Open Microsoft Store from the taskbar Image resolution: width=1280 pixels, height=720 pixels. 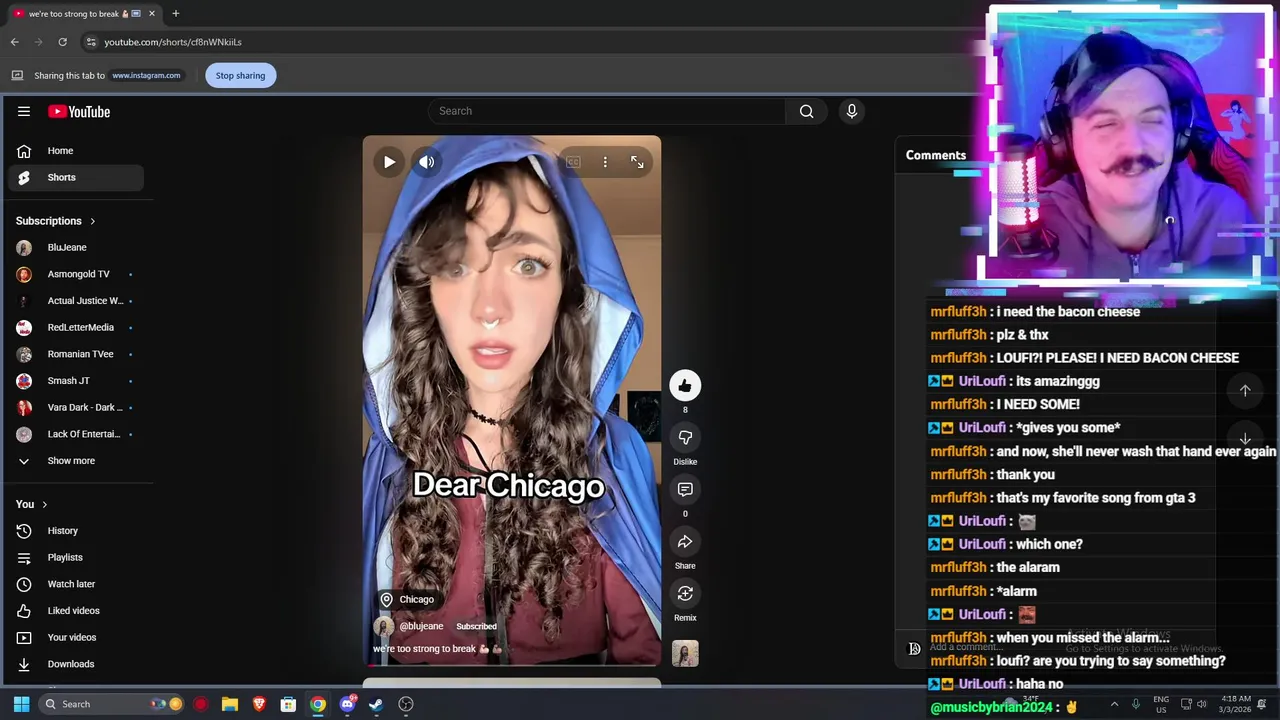point(288,704)
